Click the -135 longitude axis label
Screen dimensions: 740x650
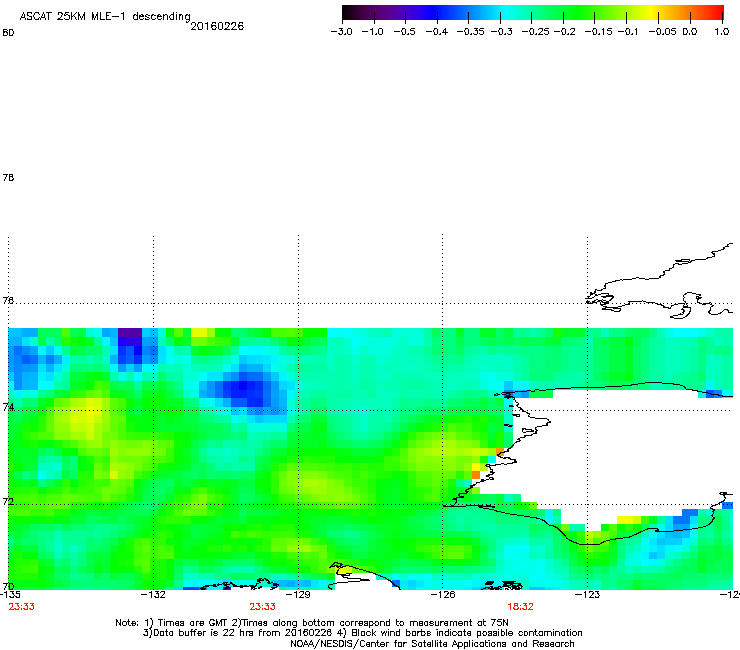click(x=10, y=594)
